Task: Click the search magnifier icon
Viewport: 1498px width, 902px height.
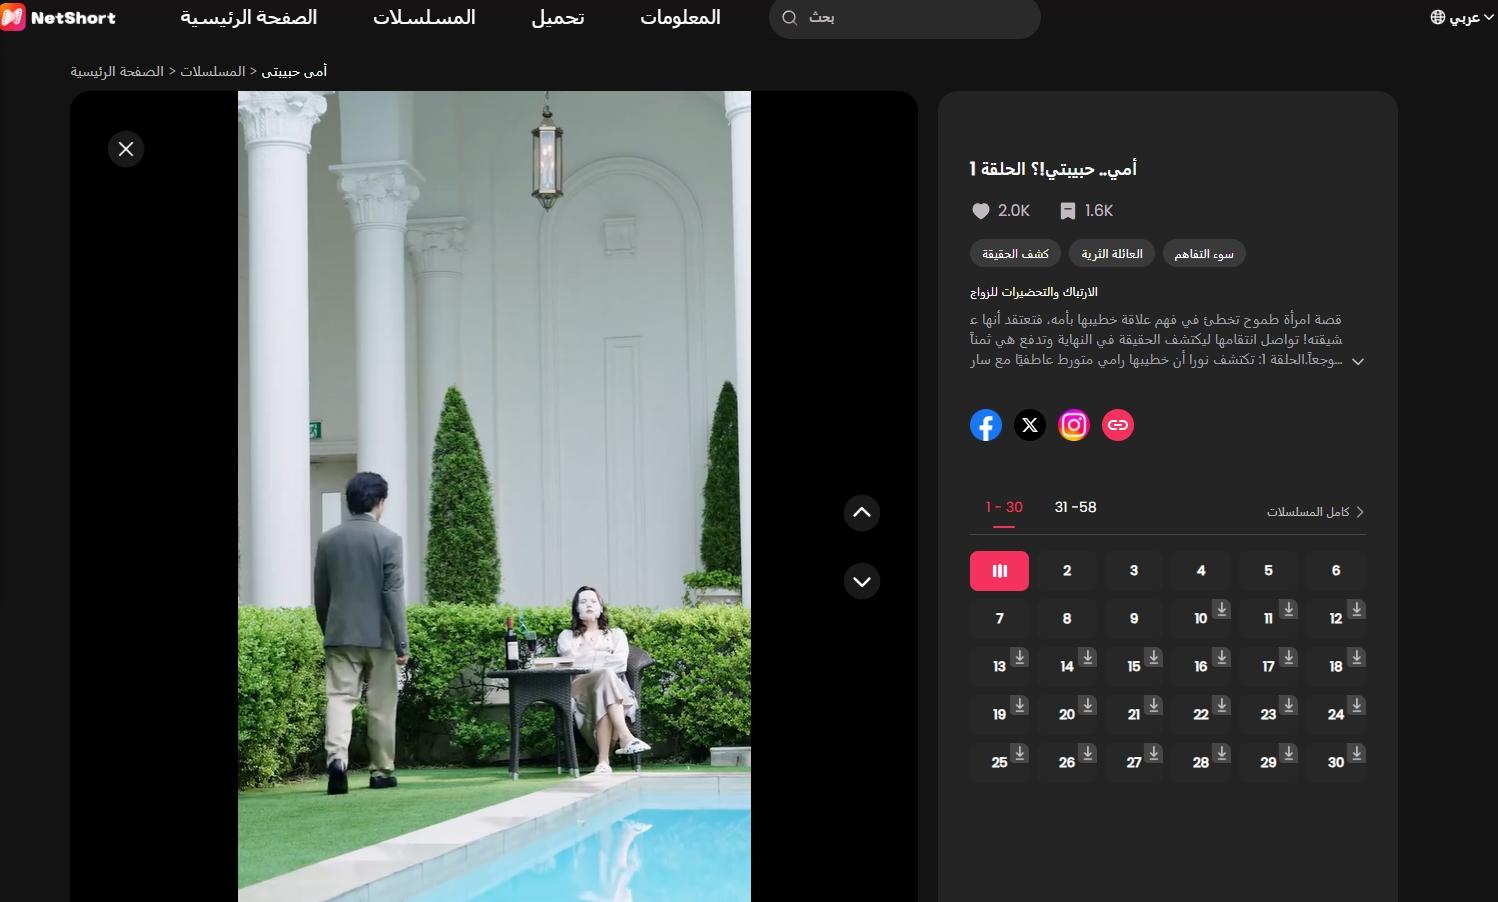Action: point(790,18)
